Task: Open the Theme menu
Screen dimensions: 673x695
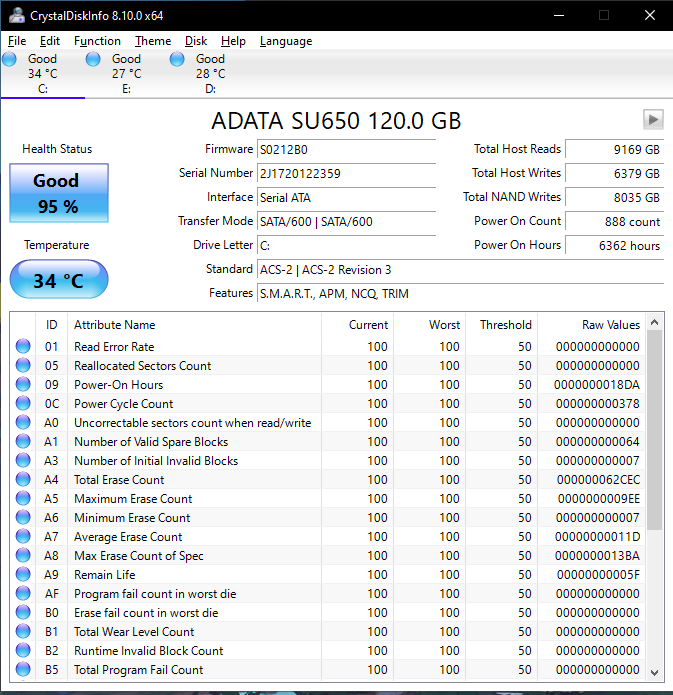Action: point(153,41)
